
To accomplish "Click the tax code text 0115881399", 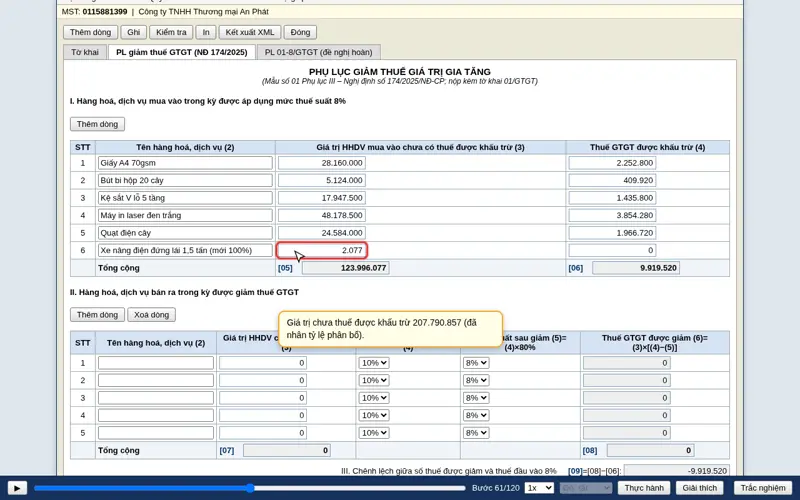I will (105, 12).
